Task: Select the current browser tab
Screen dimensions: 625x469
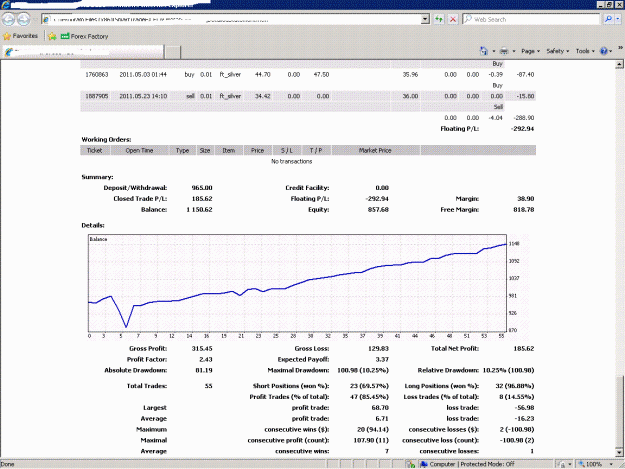Action: [x=83, y=51]
